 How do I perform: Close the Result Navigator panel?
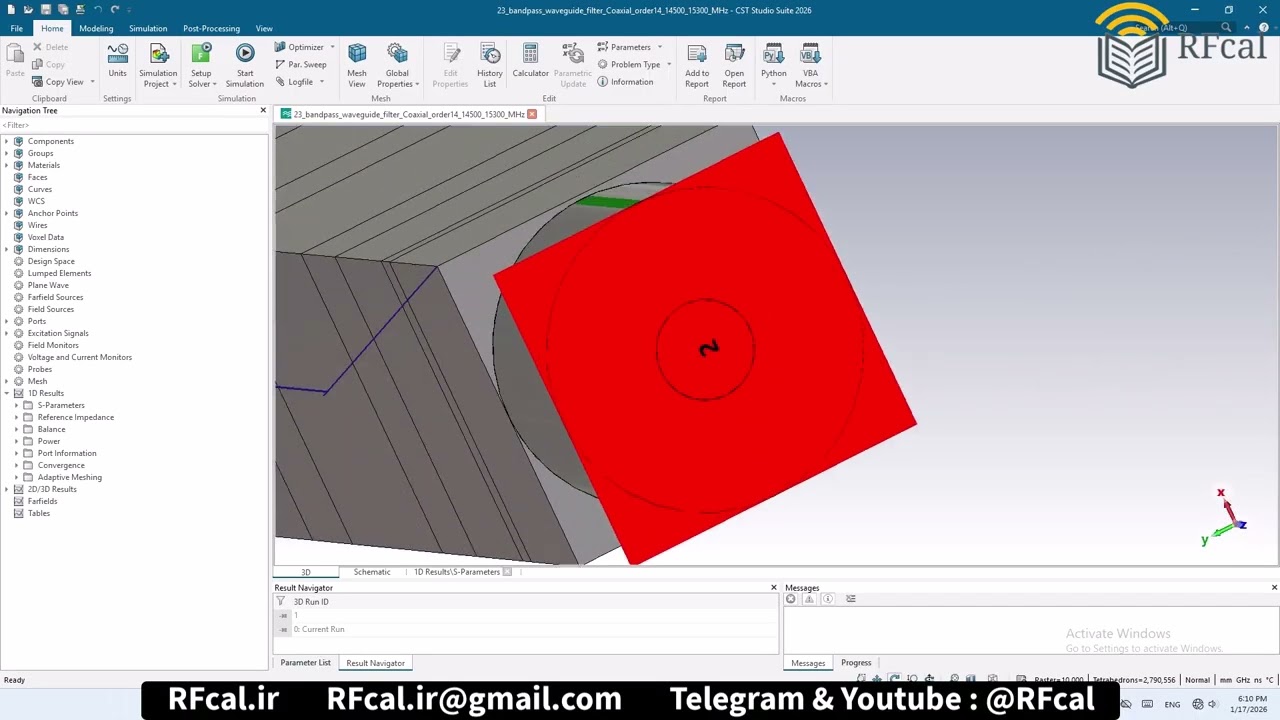point(773,588)
